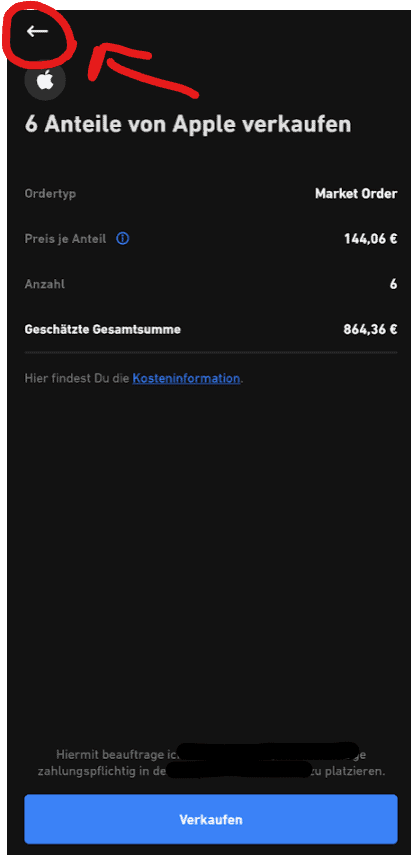Tap the round Apple logo icon
This screenshot has height=855, width=411.
pos(45,81)
